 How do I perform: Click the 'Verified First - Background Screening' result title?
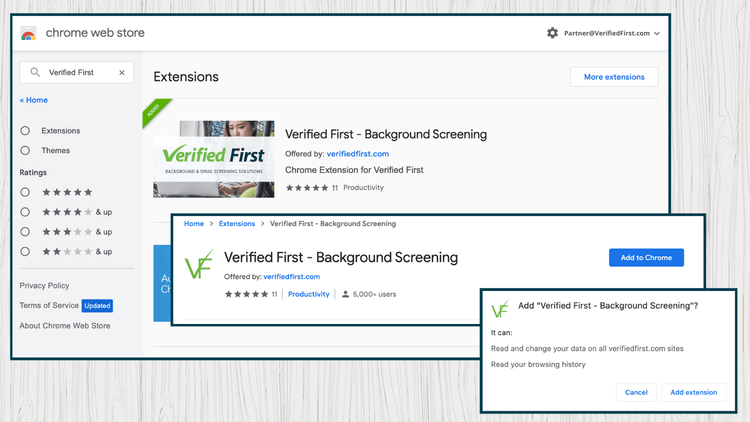coord(386,134)
